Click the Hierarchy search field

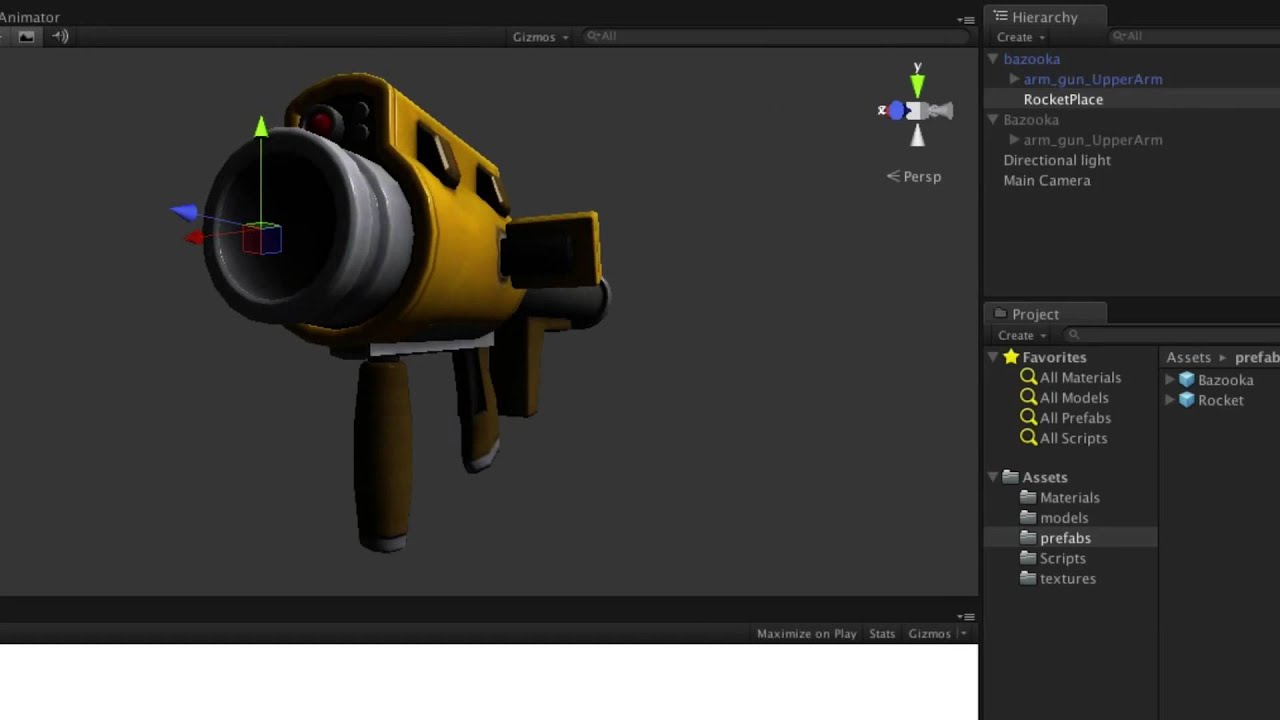click(x=1195, y=36)
